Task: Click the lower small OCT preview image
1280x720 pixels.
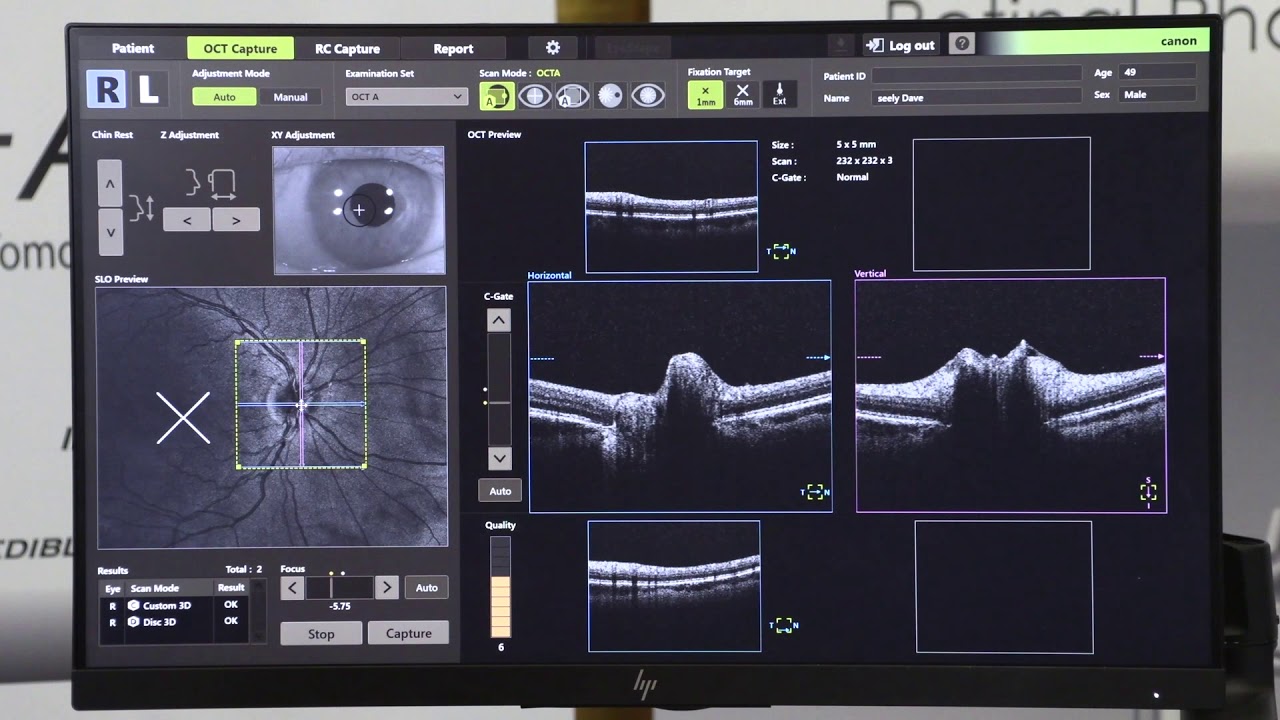Action: (674, 586)
